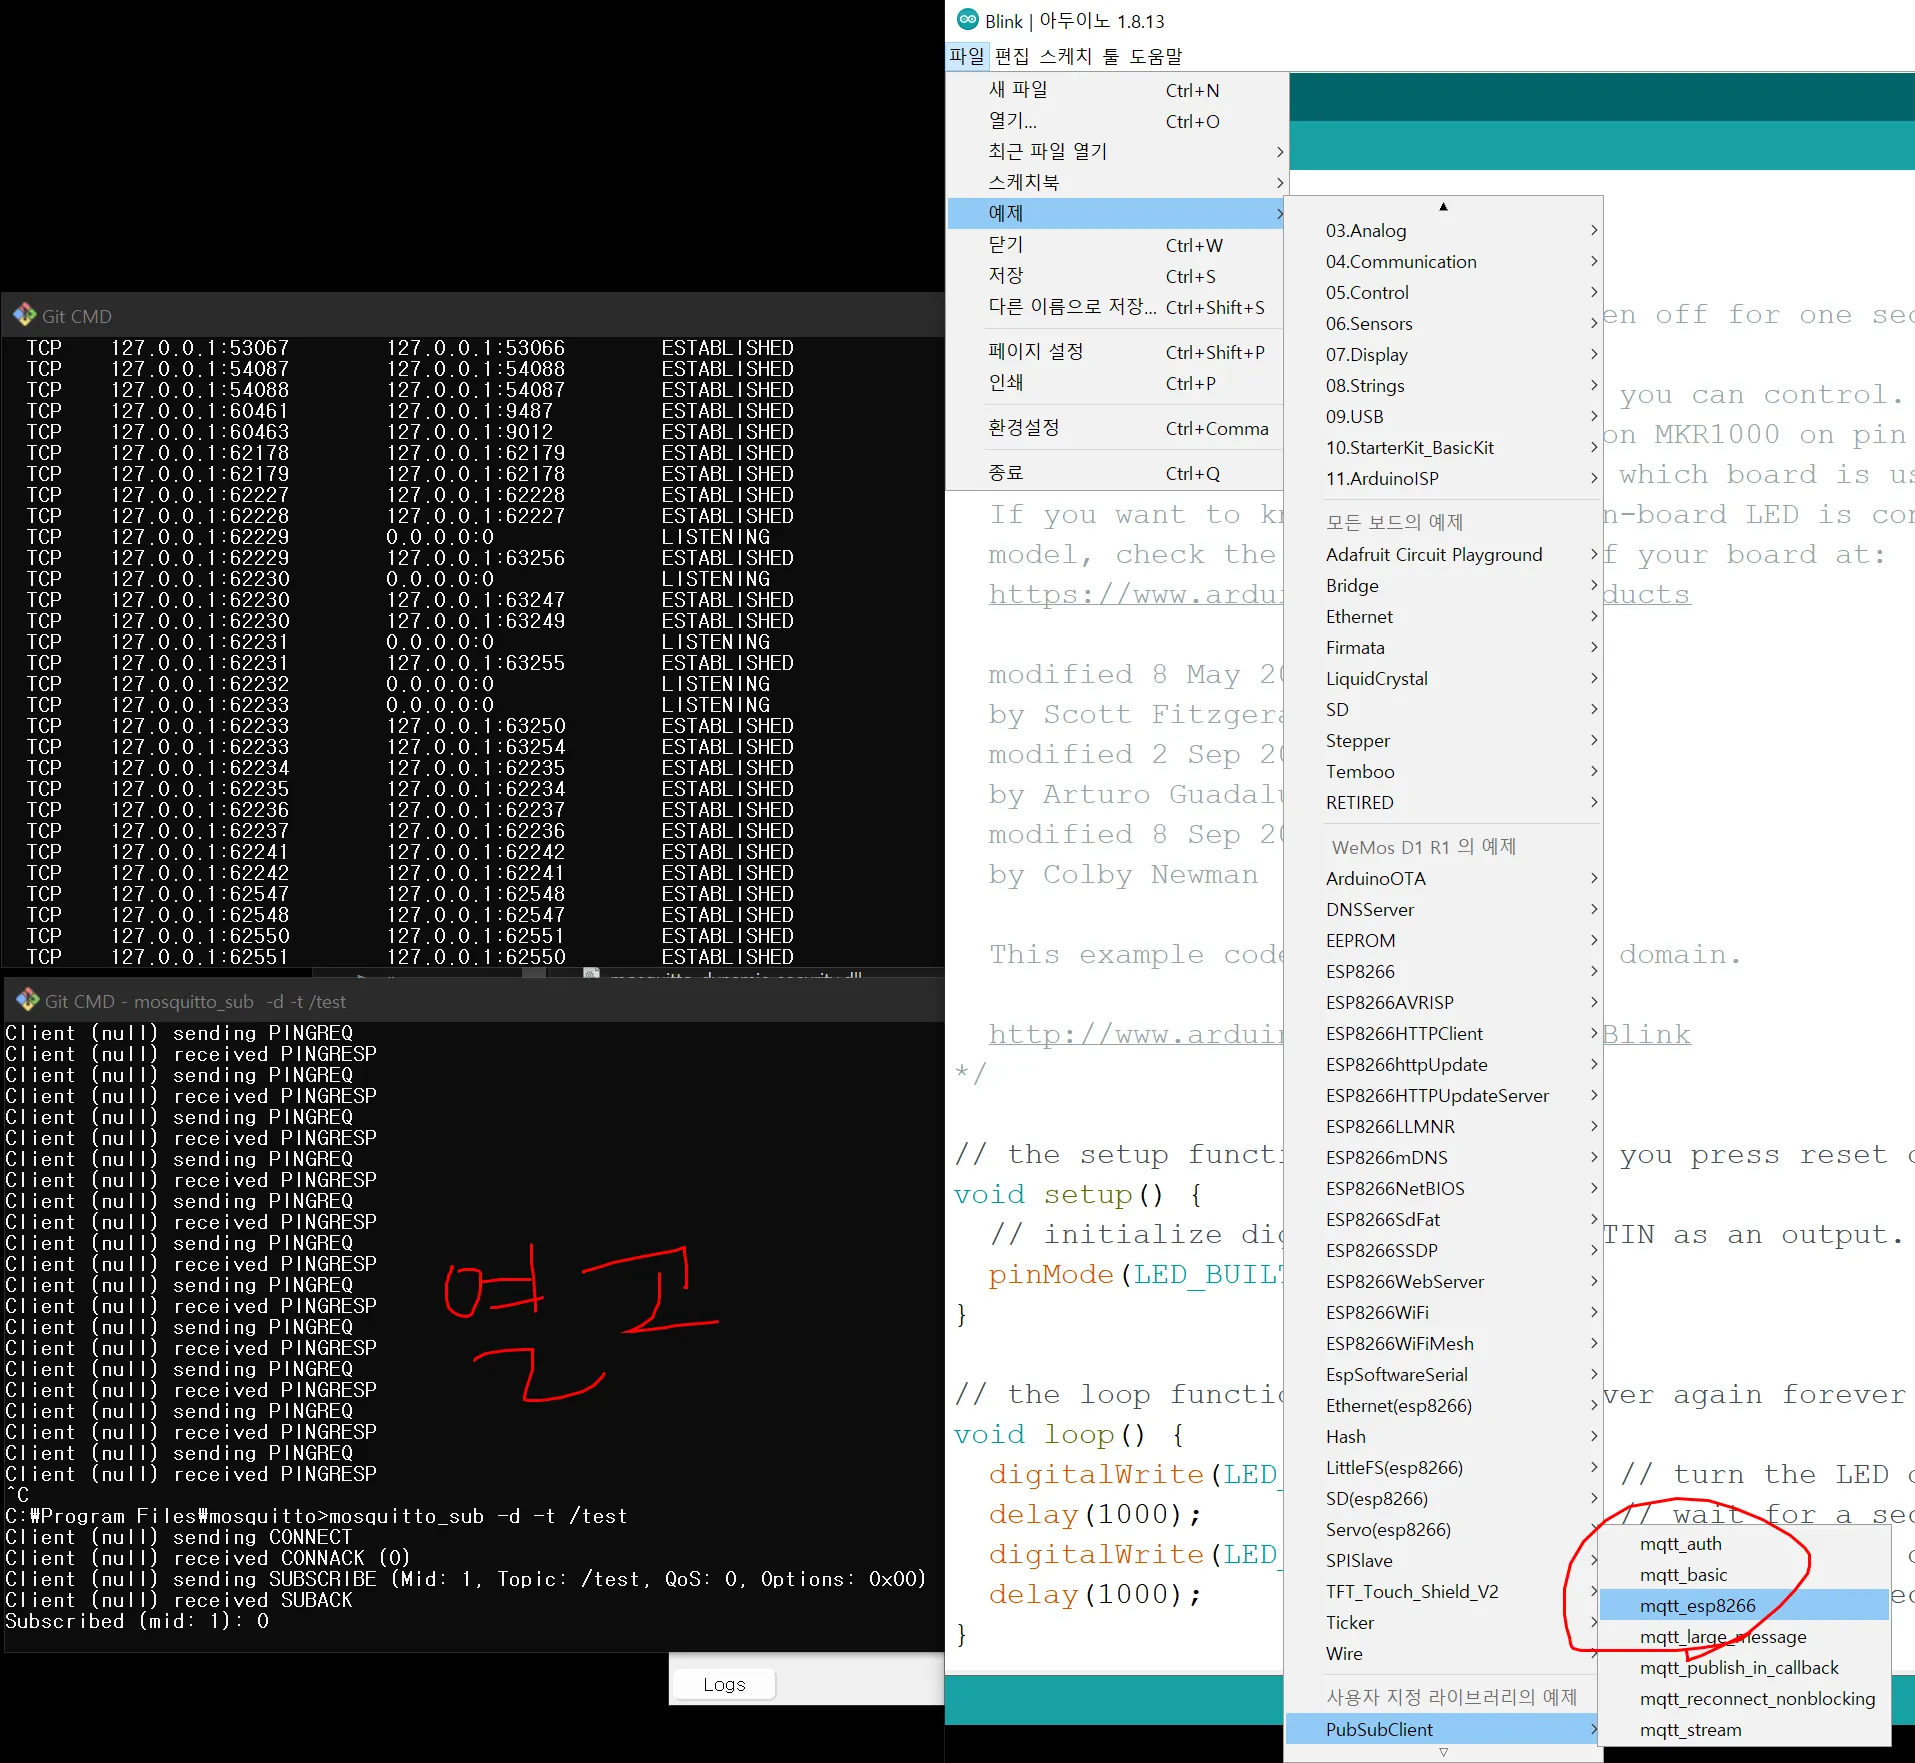Open the Stepper examples submenu
The image size is (1915, 1763).
point(1443,741)
